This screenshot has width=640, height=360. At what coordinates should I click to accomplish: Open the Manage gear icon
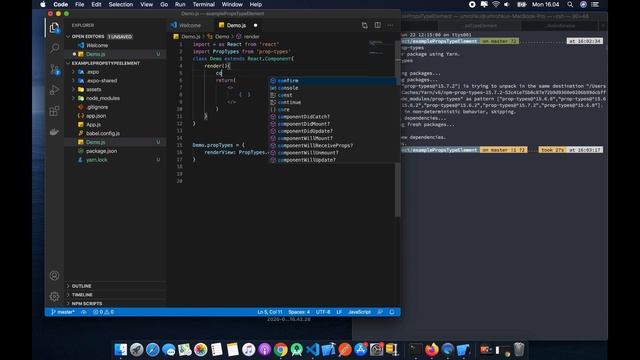(54, 296)
